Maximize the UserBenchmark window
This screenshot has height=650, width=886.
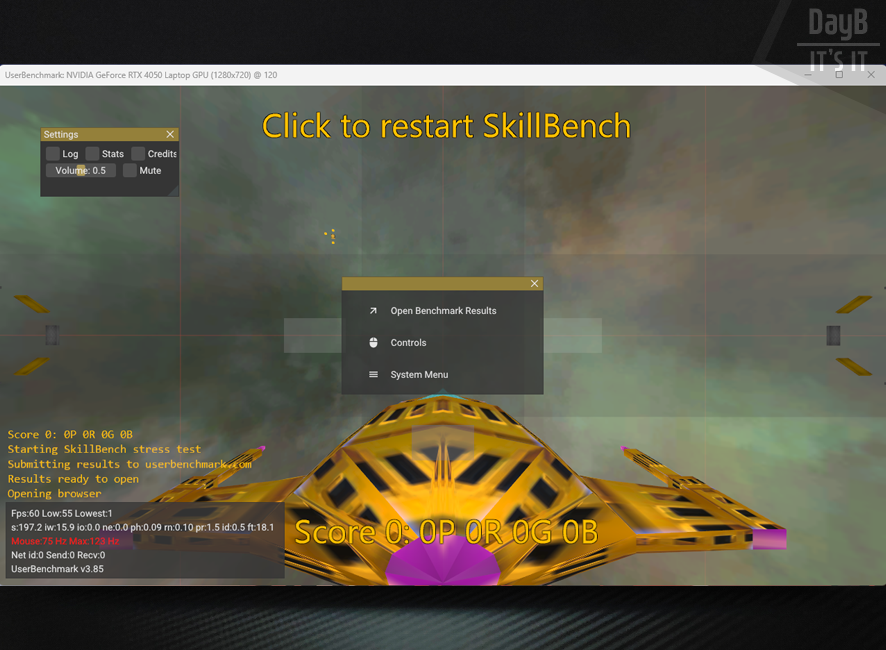coord(839,75)
